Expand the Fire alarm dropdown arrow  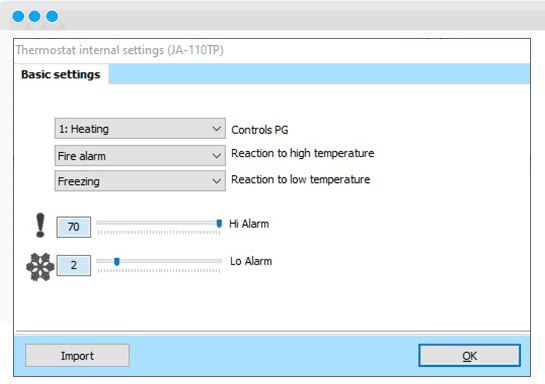(216, 156)
